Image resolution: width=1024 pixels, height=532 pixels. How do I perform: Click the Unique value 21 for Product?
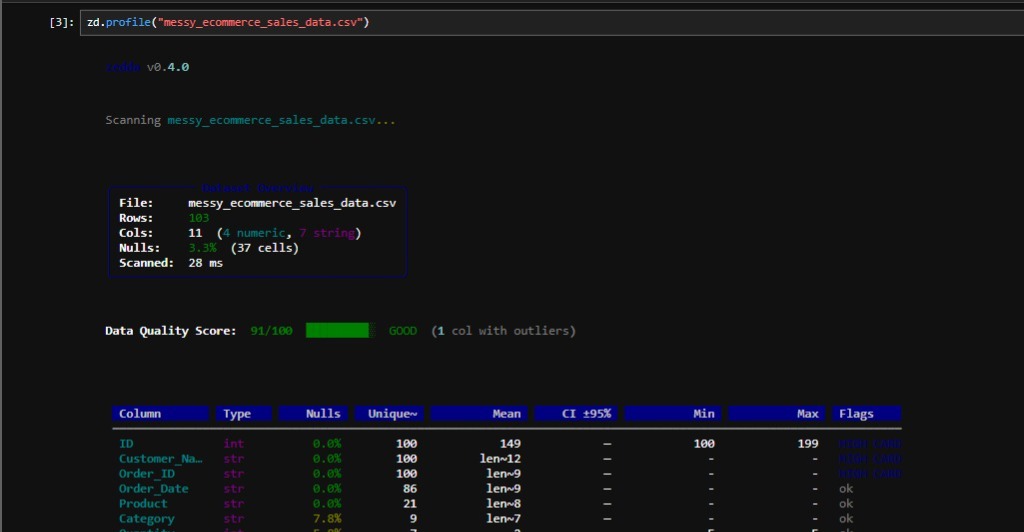click(410, 504)
